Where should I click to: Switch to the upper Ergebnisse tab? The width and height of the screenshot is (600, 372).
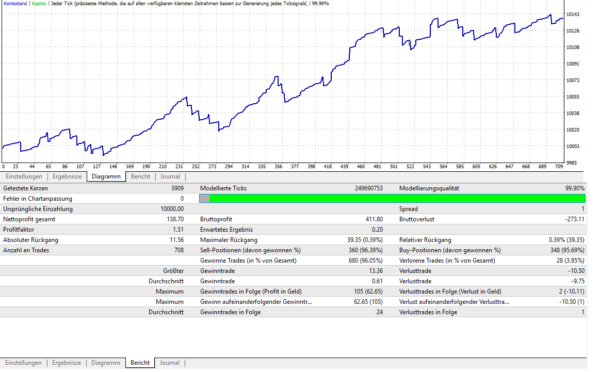[x=67, y=176]
